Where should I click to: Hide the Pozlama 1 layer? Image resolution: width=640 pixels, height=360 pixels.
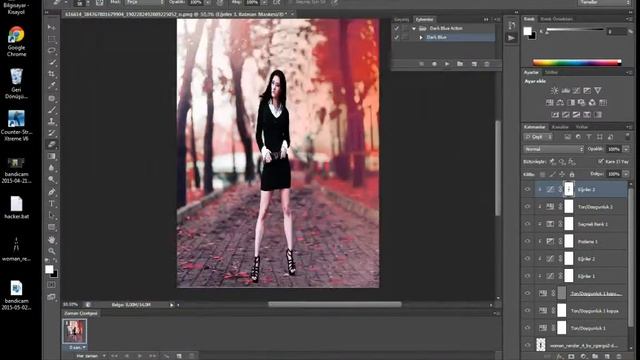(527, 241)
